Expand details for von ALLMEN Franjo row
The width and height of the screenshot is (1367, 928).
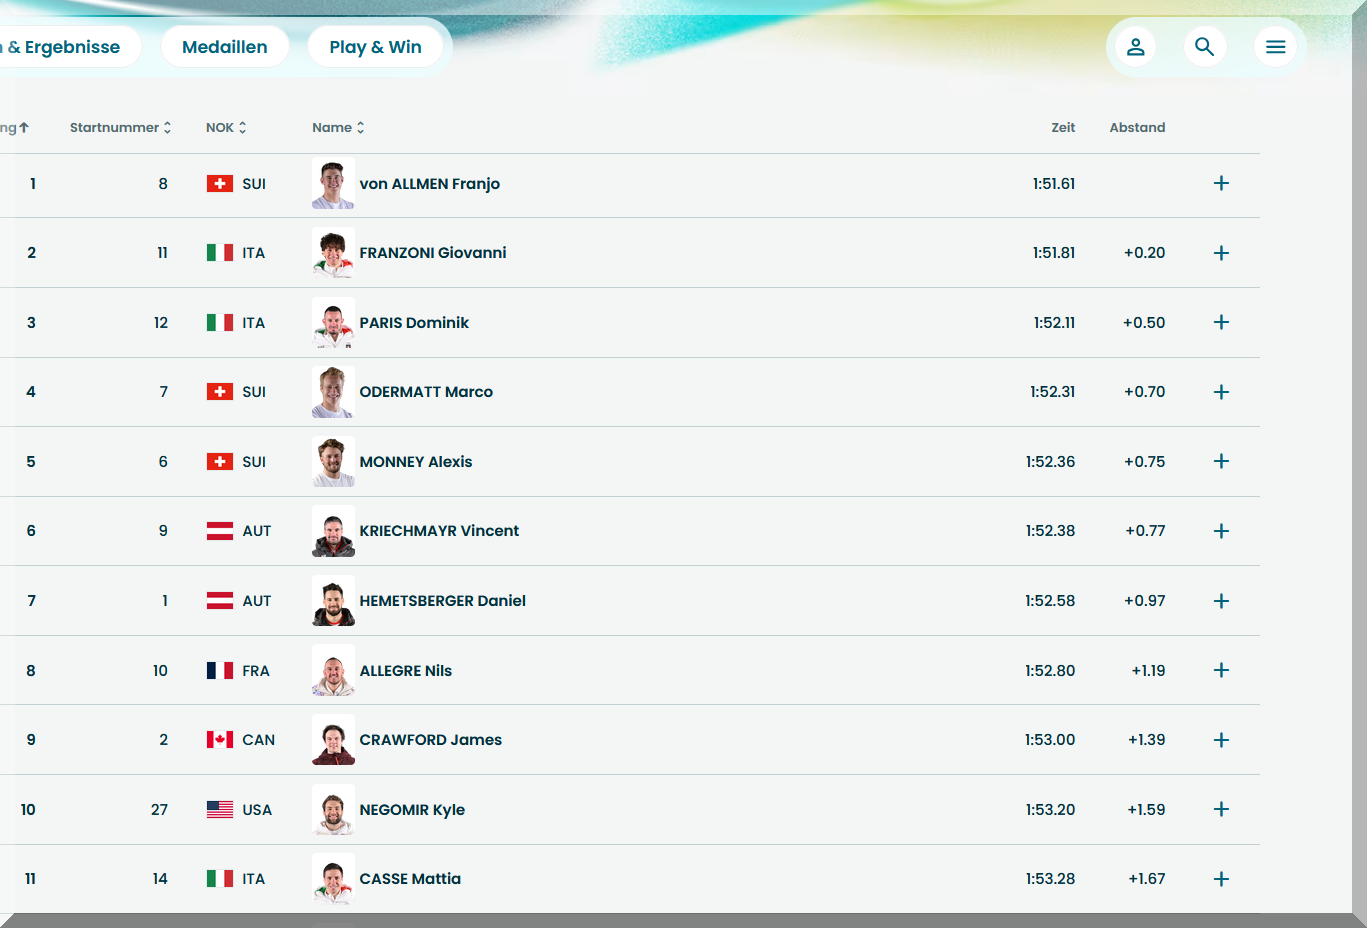(x=1221, y=183)
